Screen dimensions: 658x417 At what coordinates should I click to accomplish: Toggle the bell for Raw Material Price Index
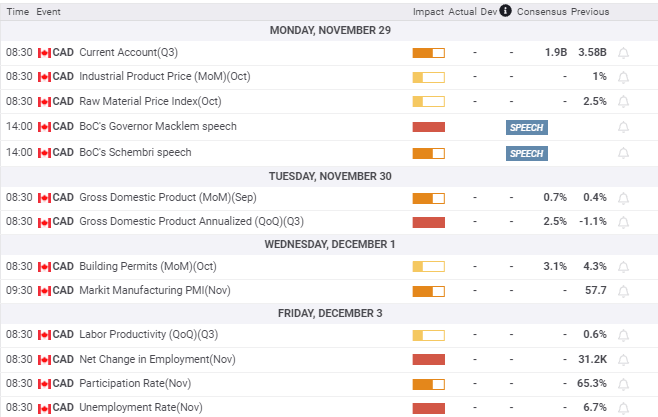click(x=624, y=102)
